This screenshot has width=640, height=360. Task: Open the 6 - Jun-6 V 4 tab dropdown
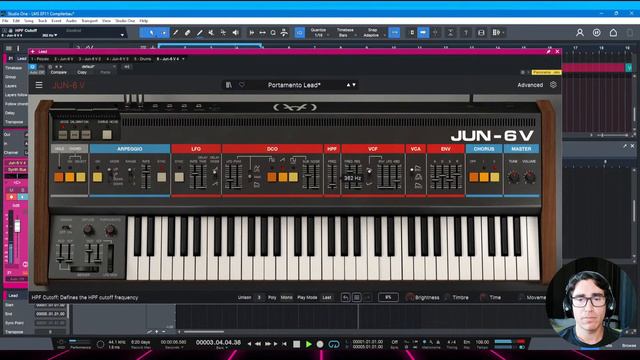click(x=183, y=59)
